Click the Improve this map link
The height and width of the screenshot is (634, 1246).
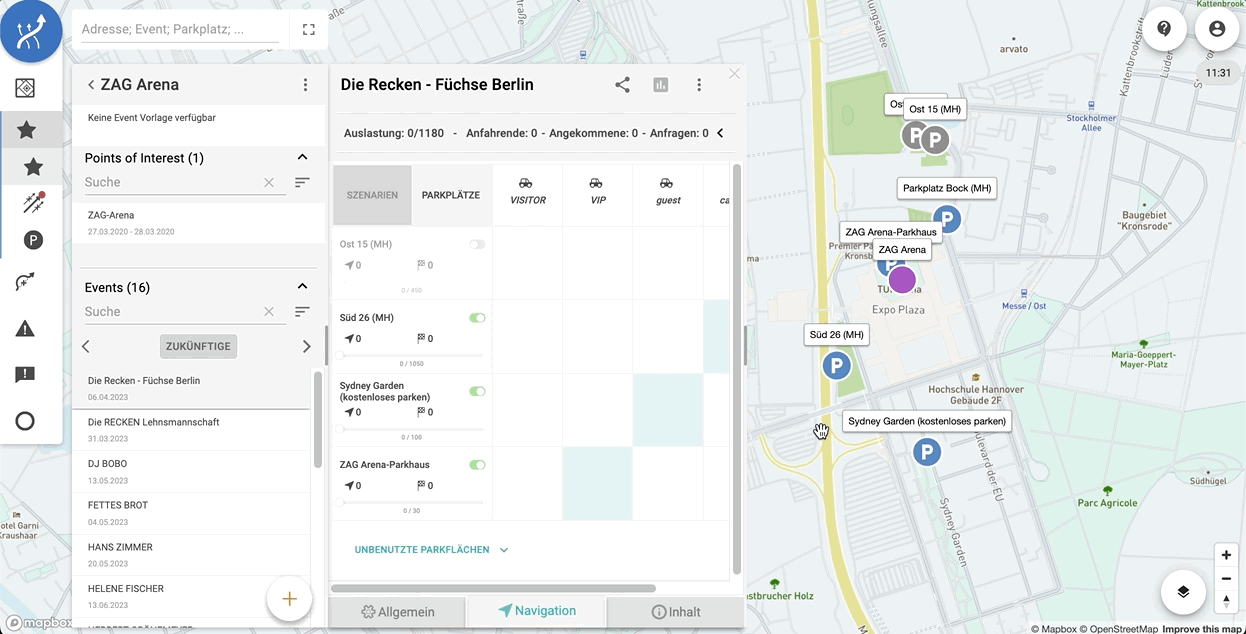click(x=1203, y=629)
